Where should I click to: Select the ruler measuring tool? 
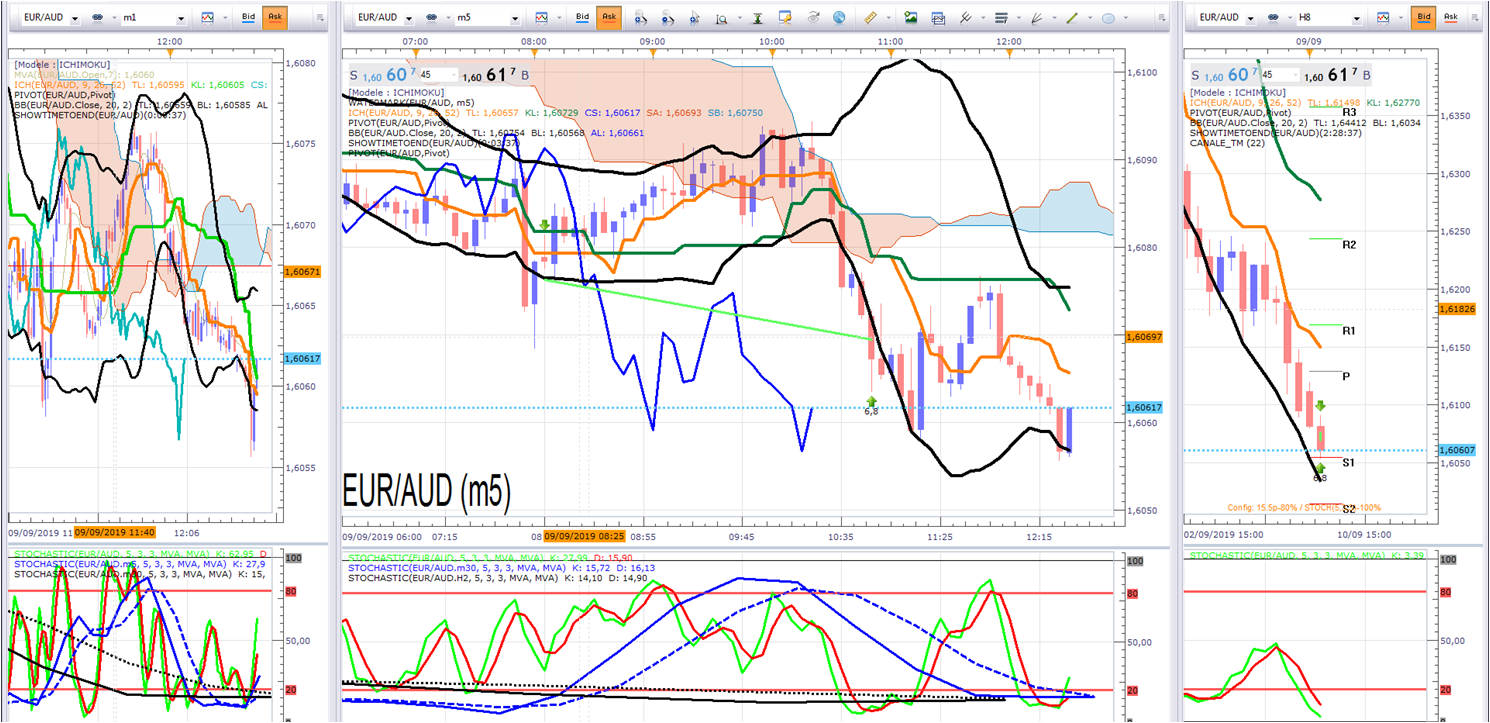(x=870, y=18)
